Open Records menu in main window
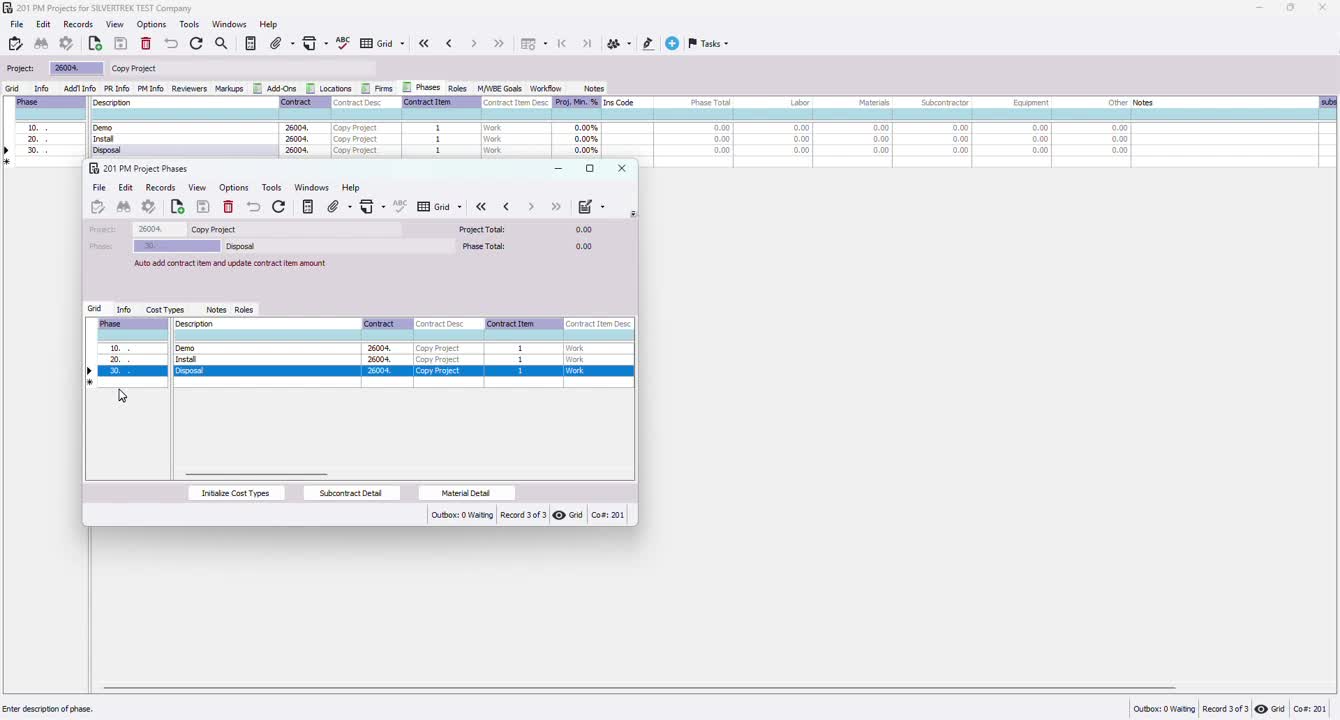Viewport: 1340px width, 720px height. click(x=78, y=25)
